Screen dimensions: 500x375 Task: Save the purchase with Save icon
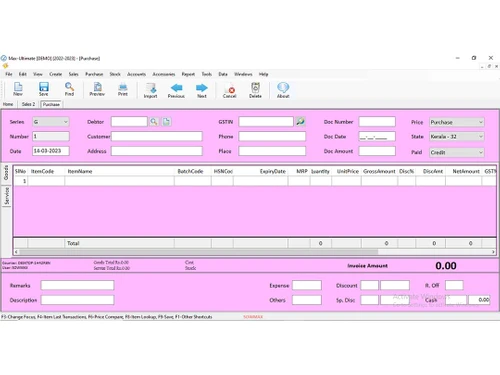[x=44, y=89]
